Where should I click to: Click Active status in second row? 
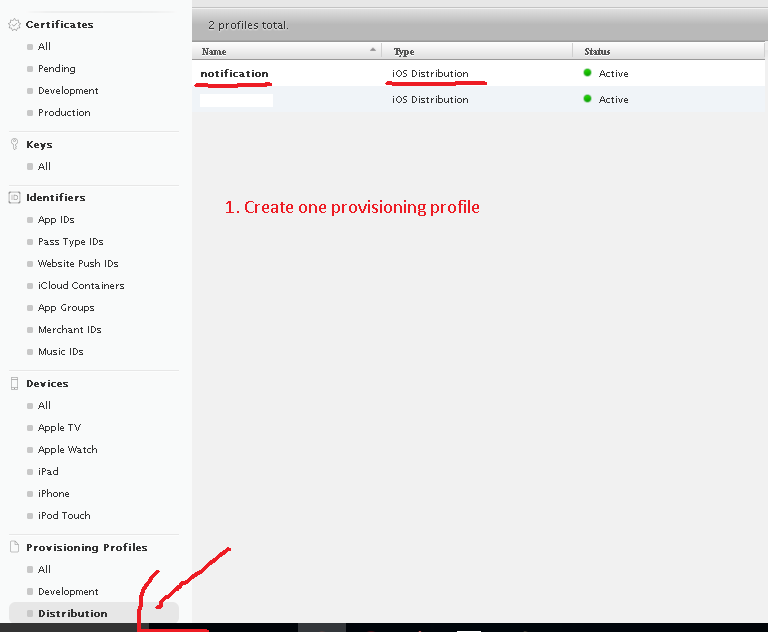613,99
